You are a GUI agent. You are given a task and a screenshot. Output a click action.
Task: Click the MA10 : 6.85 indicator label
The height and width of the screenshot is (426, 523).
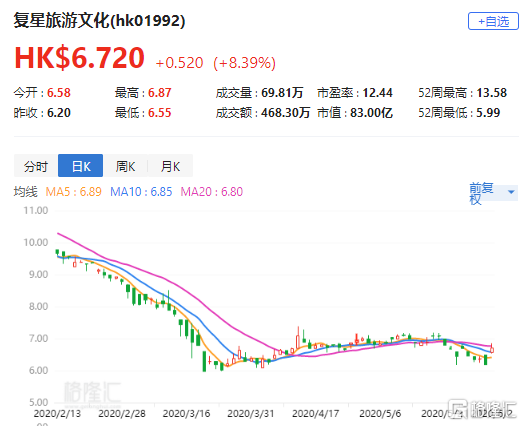(x=141, y=192)
